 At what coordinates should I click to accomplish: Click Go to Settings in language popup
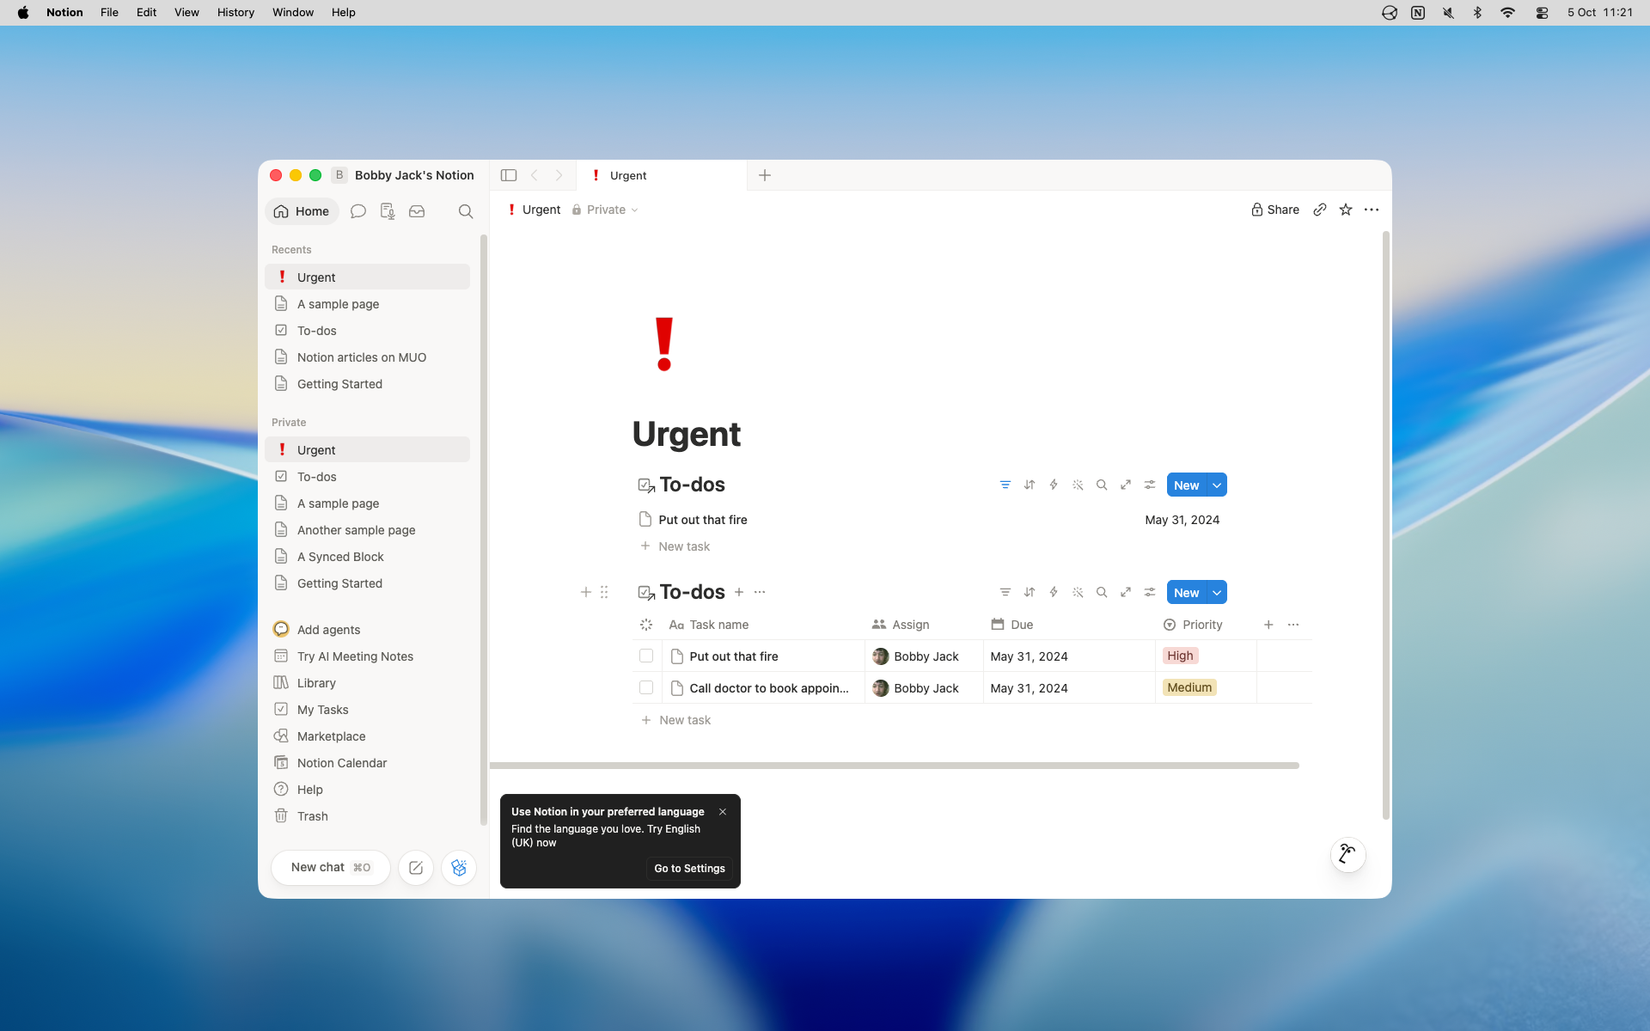[689, 868]
